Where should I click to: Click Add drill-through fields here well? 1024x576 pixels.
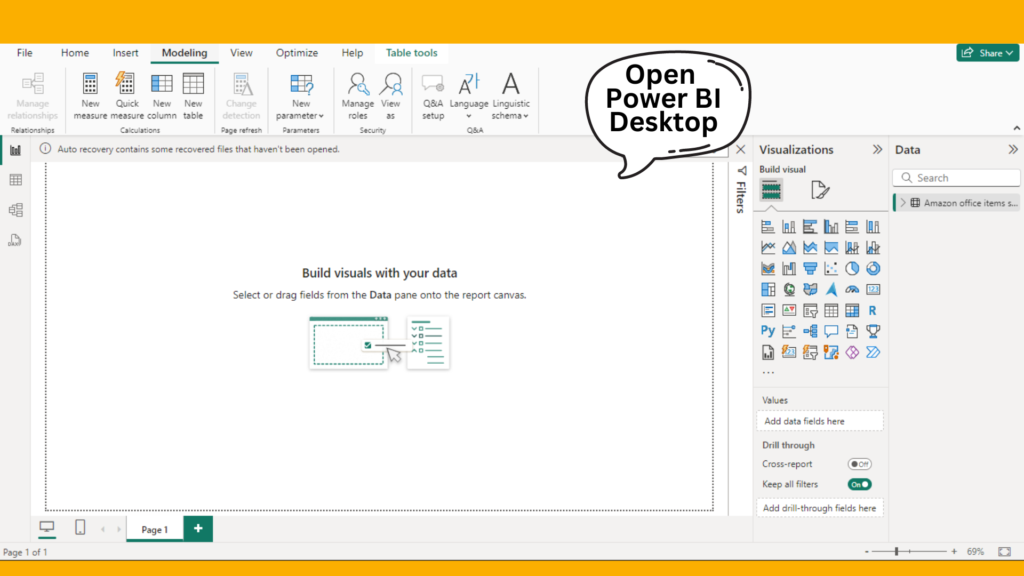pyautogui.click(x=820, y=508)
